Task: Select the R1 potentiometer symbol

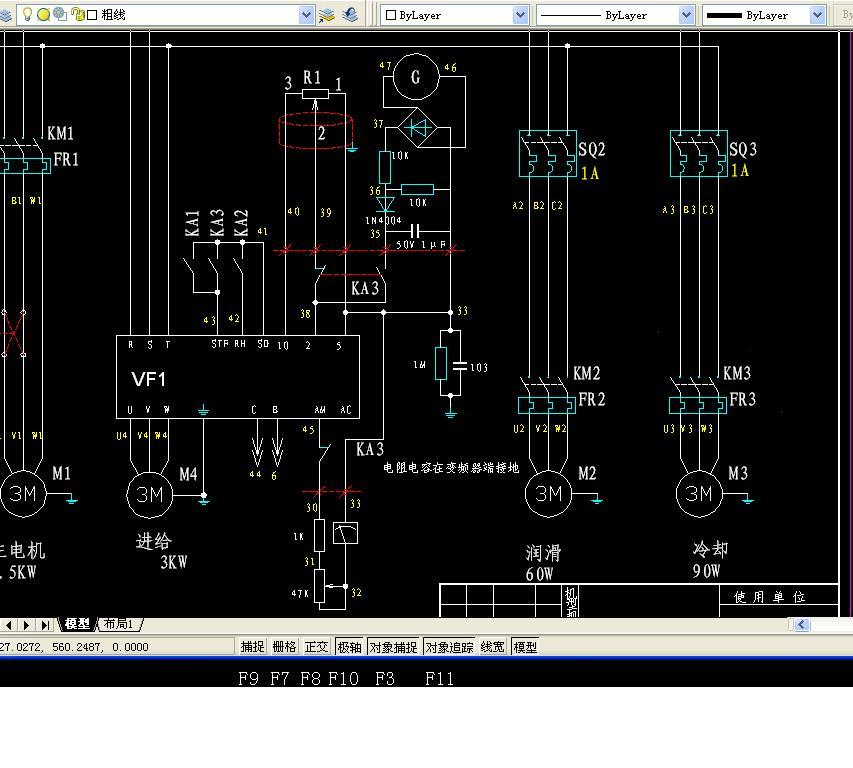Action: click(x=315, y=94)
